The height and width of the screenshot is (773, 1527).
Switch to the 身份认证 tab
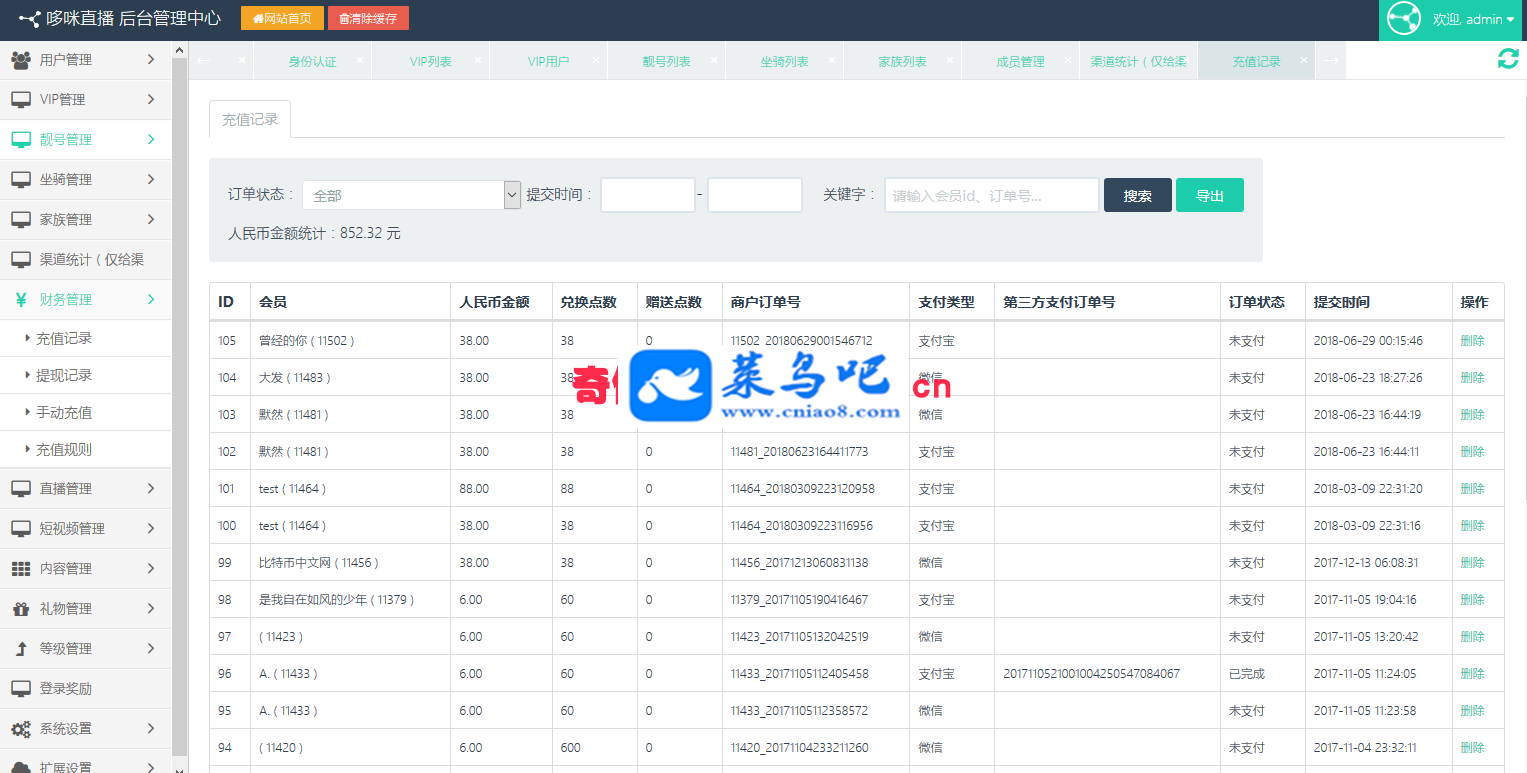pyautogui.click(x=313, y=61)
